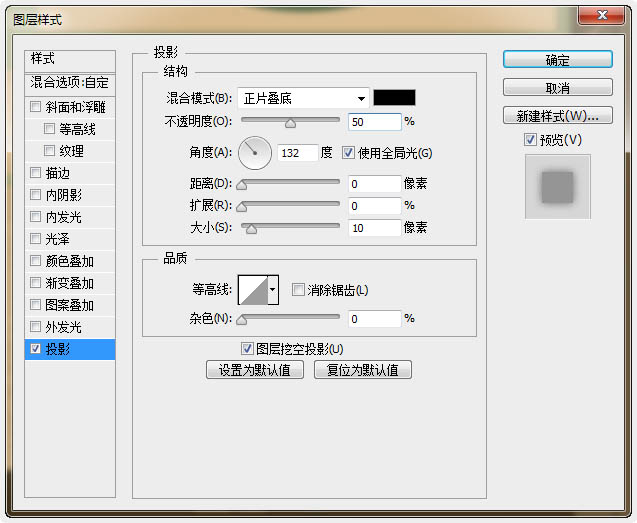Enable the 颜色叠加 checkbox
The height and width of the screenshot is (523, 637).
coord(36,260)
